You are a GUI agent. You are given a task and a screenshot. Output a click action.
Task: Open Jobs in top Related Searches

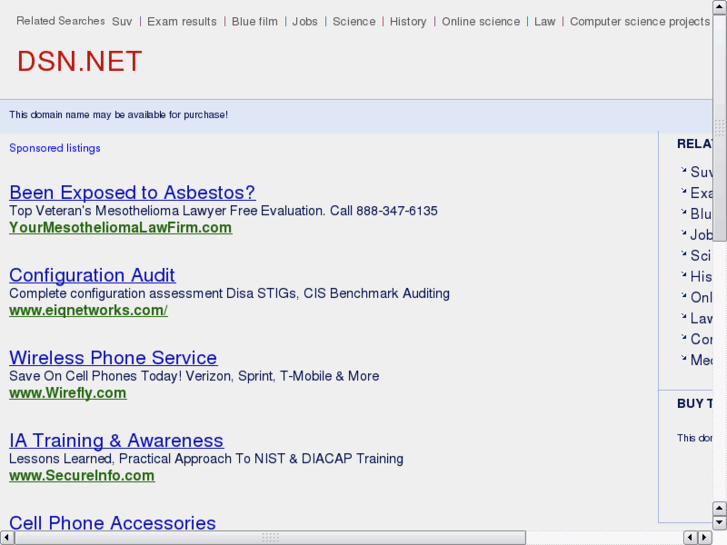(305, 22)
